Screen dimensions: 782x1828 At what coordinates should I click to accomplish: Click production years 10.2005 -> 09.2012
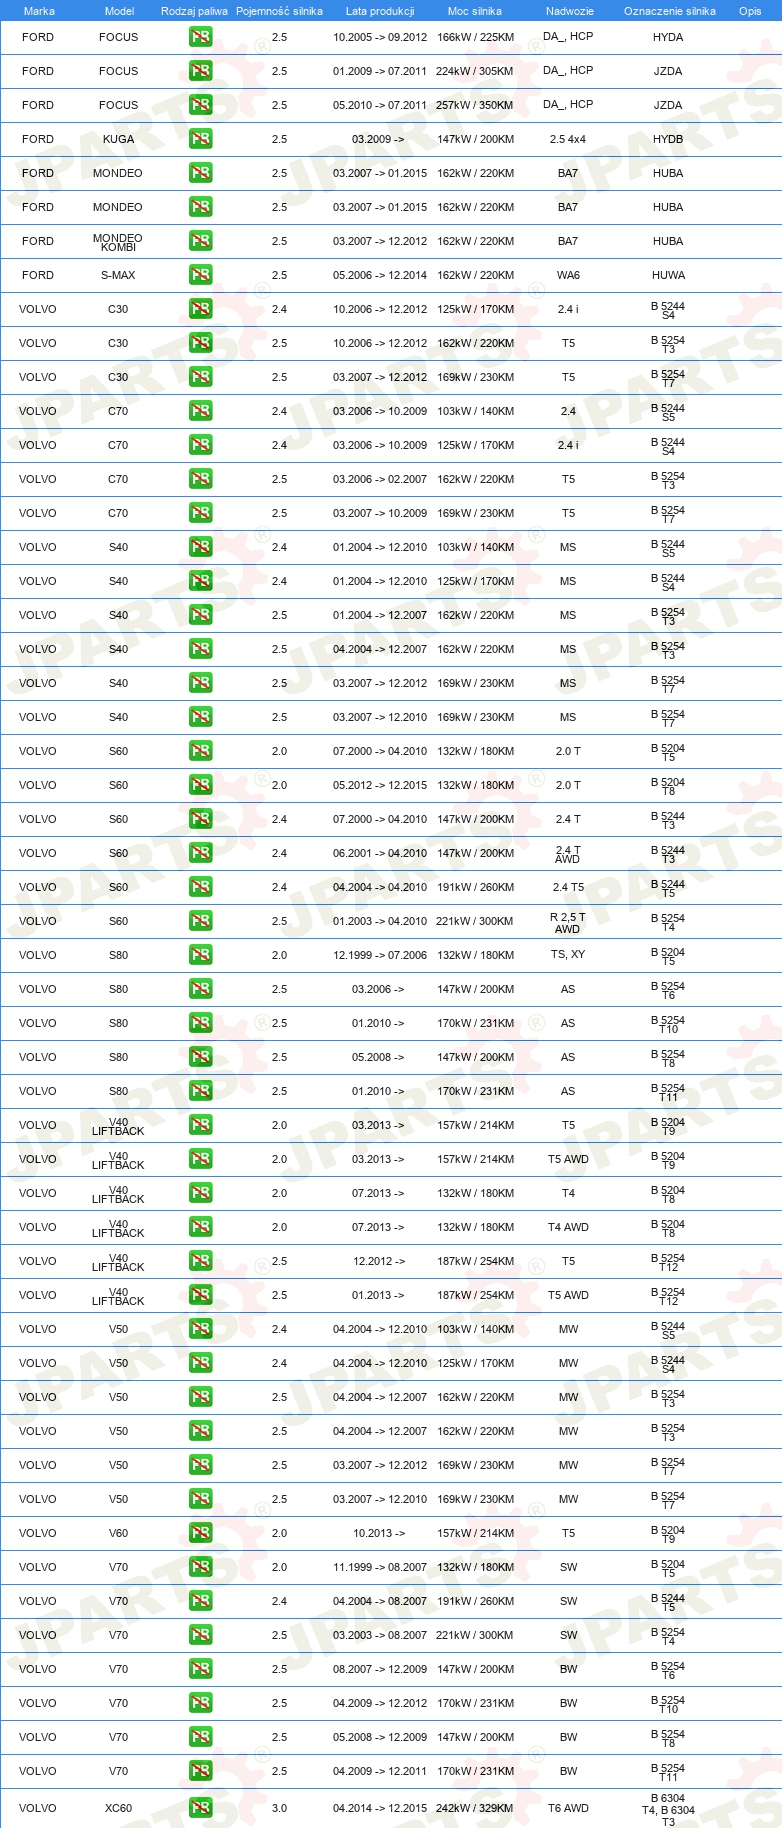[380, 37]
